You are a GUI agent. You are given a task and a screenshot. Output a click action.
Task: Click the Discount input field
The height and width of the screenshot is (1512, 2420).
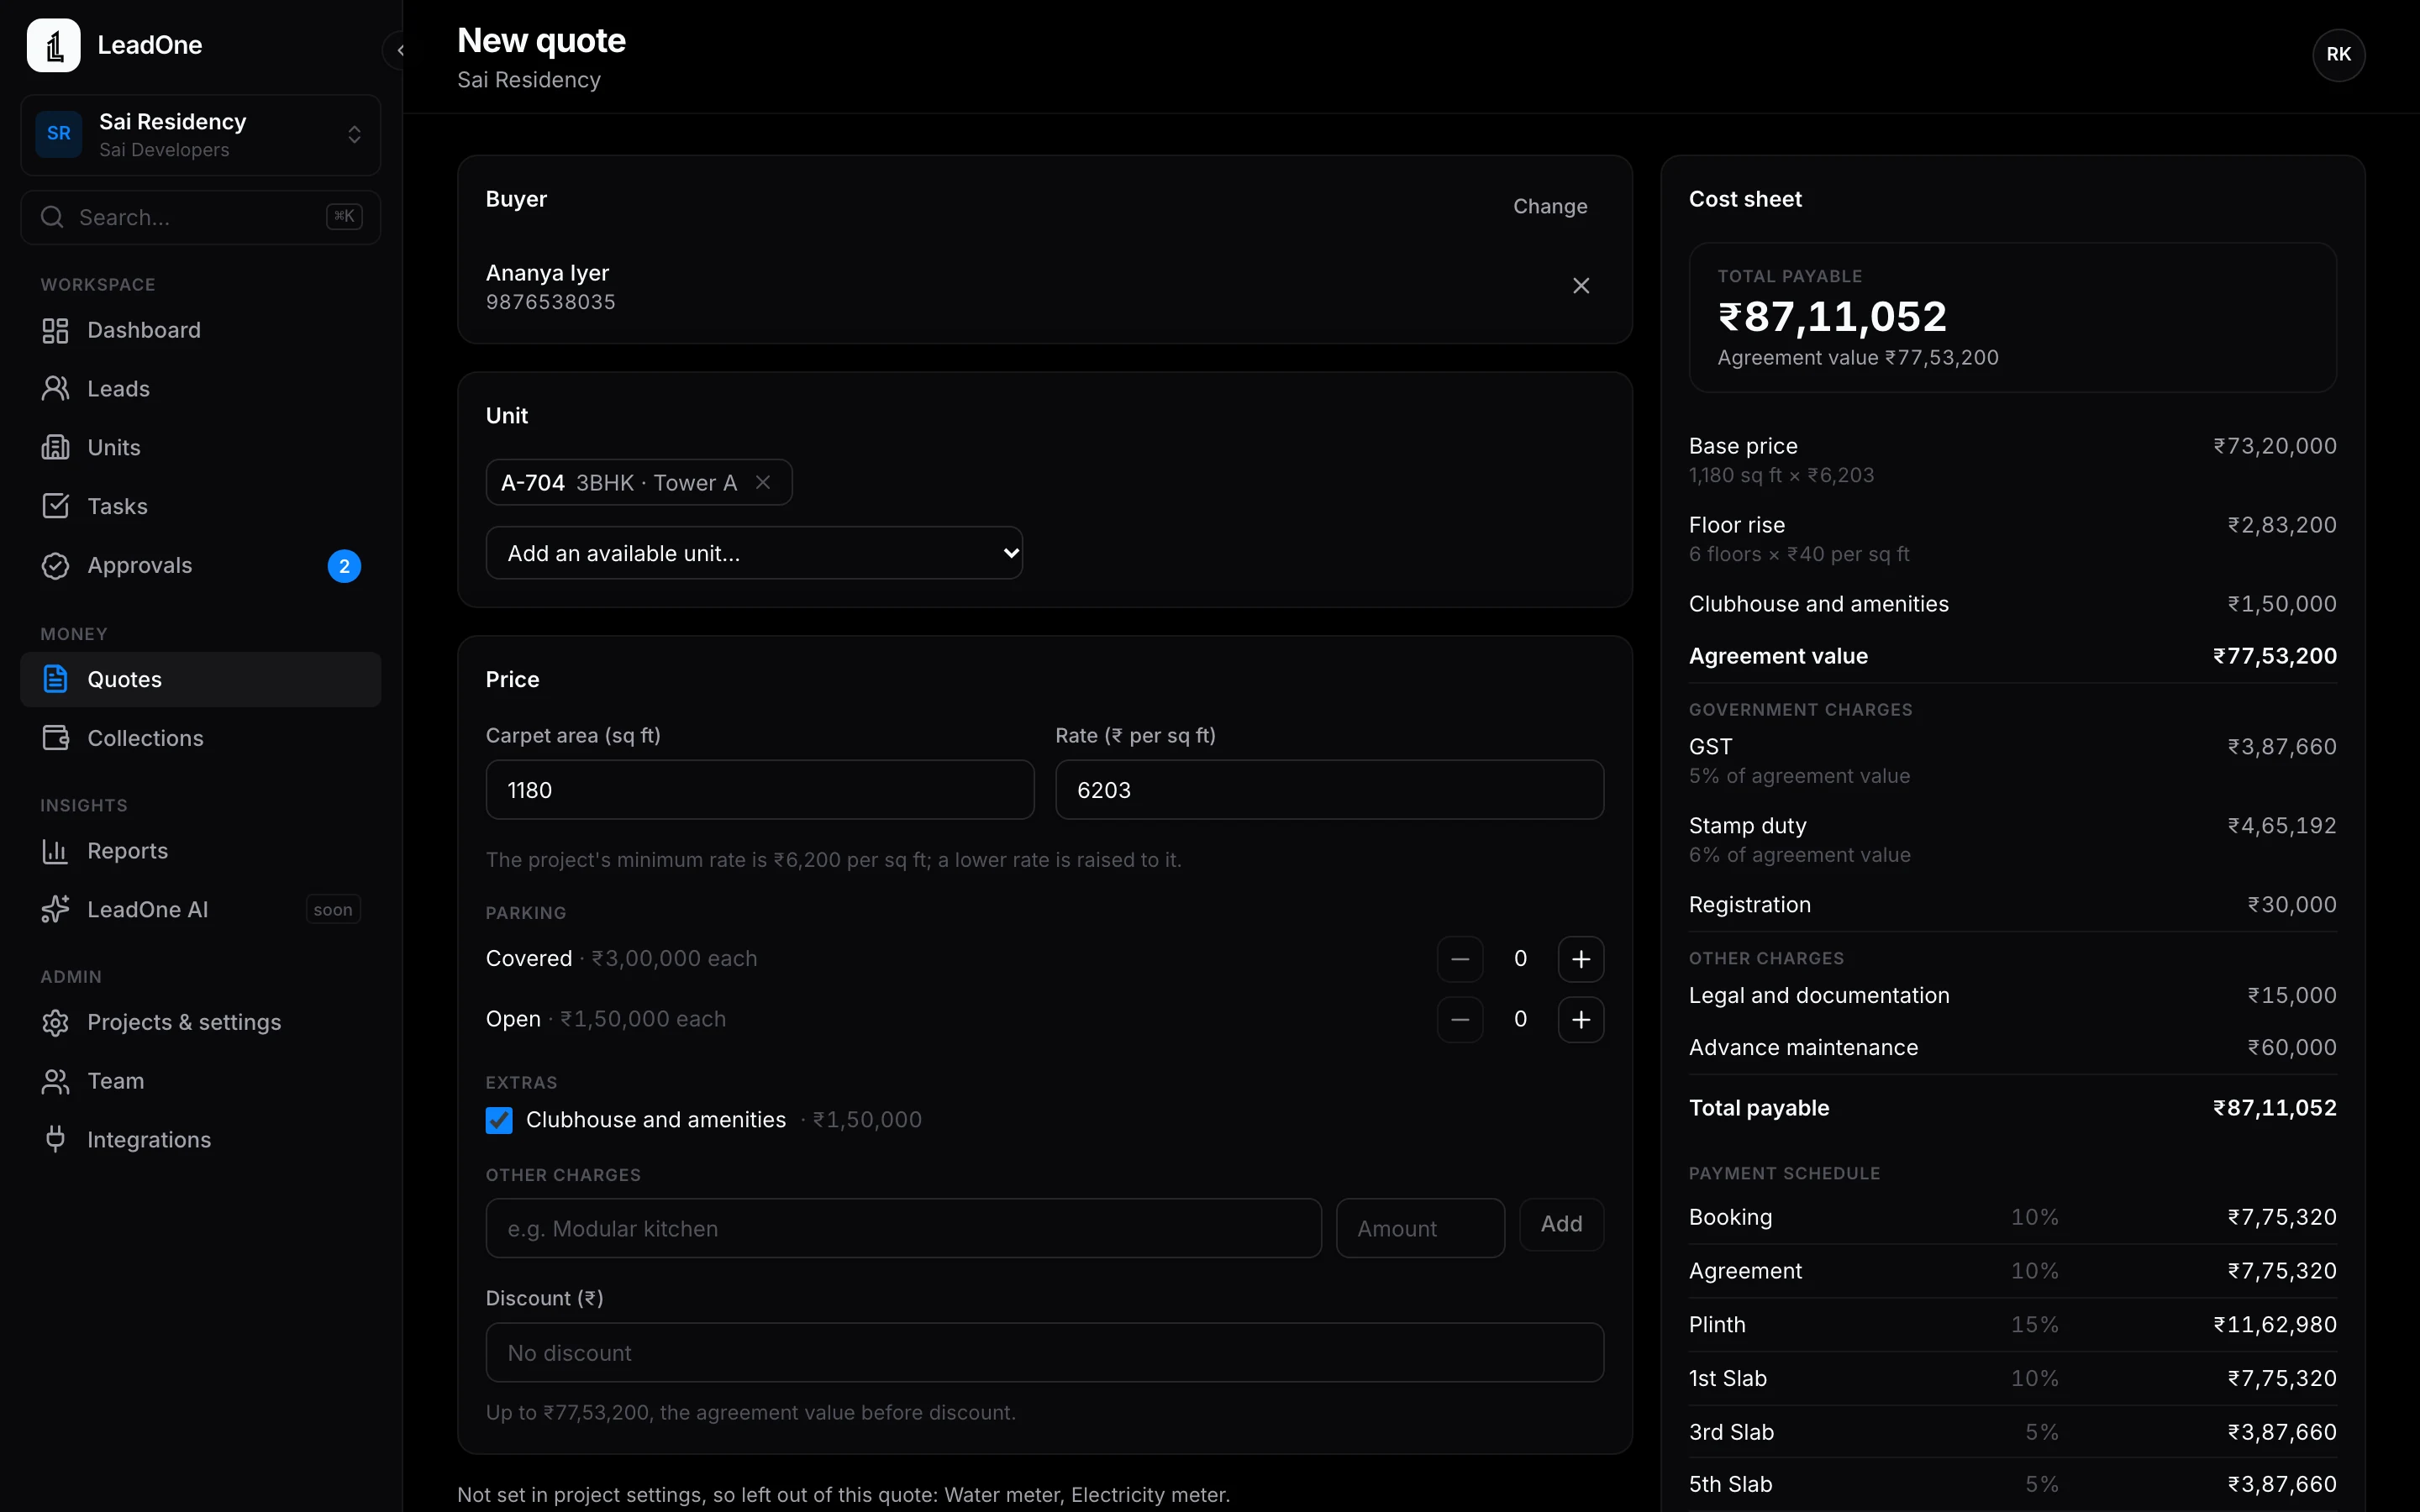coord(1045,1353)
